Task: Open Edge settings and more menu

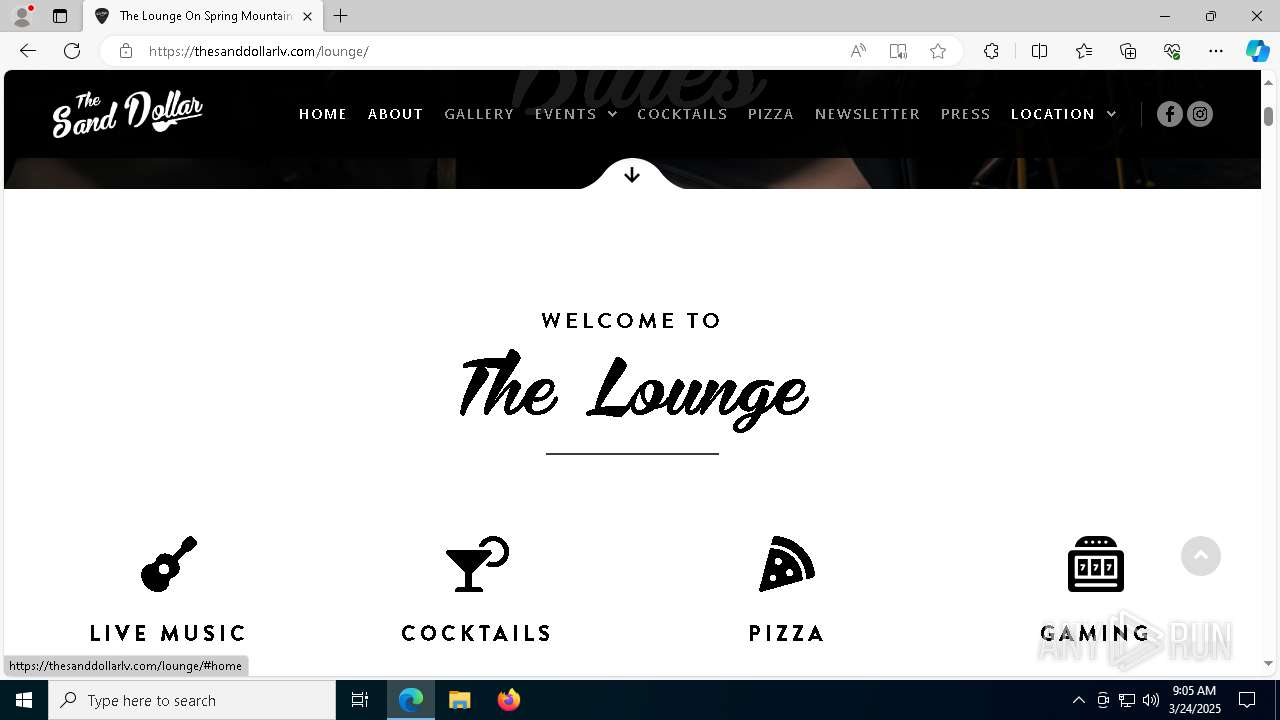Action: 1216,51
